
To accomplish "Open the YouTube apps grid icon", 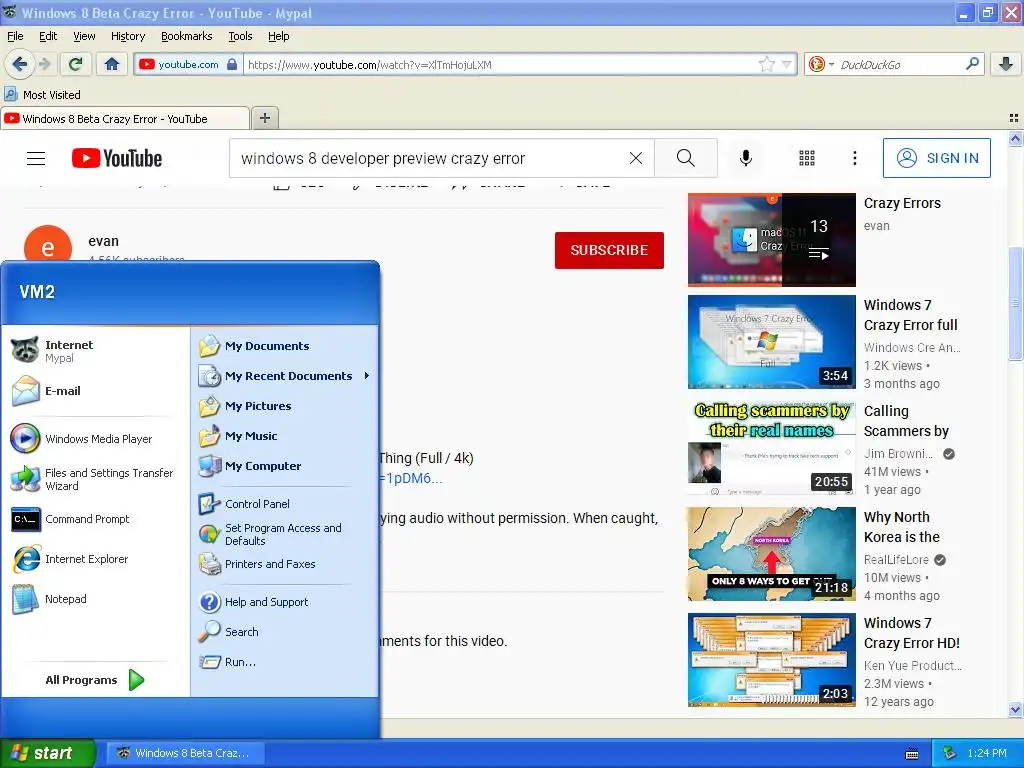I will tap(807, 158).
